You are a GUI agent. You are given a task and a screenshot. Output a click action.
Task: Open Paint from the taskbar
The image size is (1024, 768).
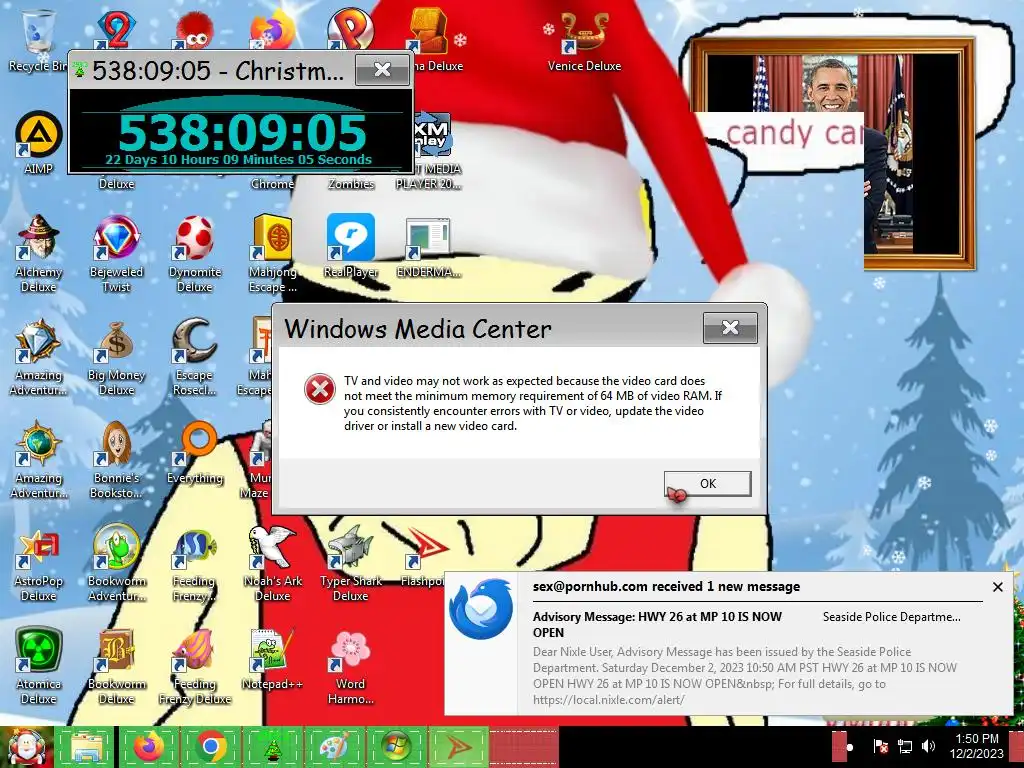pyautogui.click(x=334, y=746)
